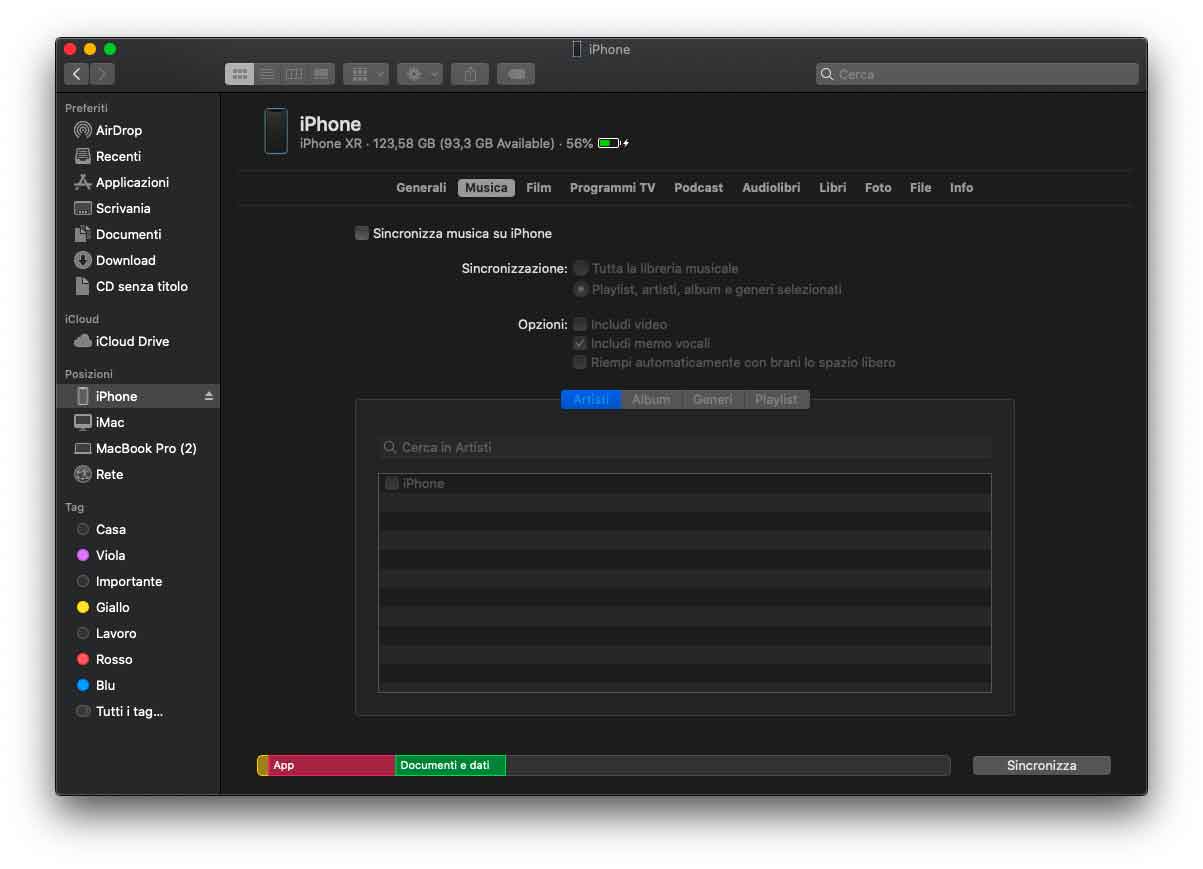This screenshot has height=869, width=1203.
Task: Open the Film tab
Action: coord(539,188)
